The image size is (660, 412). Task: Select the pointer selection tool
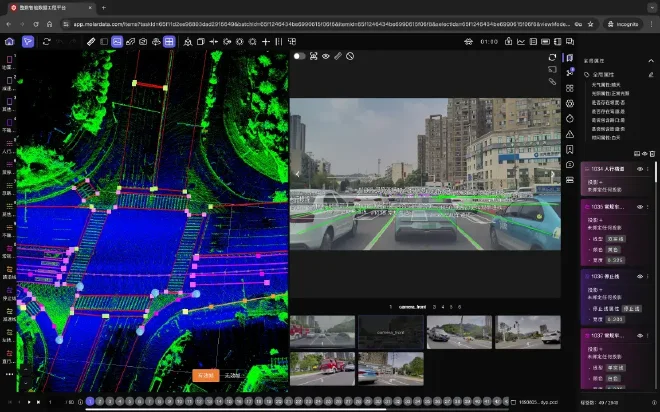[x=28, y=42]
